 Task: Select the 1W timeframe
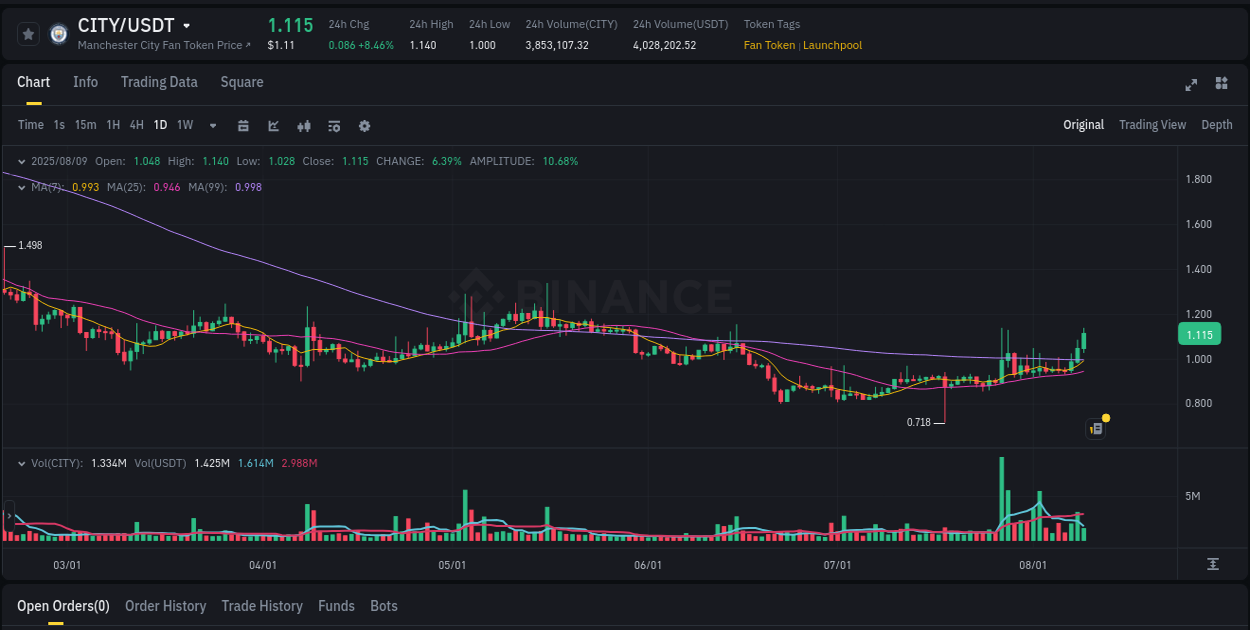pos(184,125)
